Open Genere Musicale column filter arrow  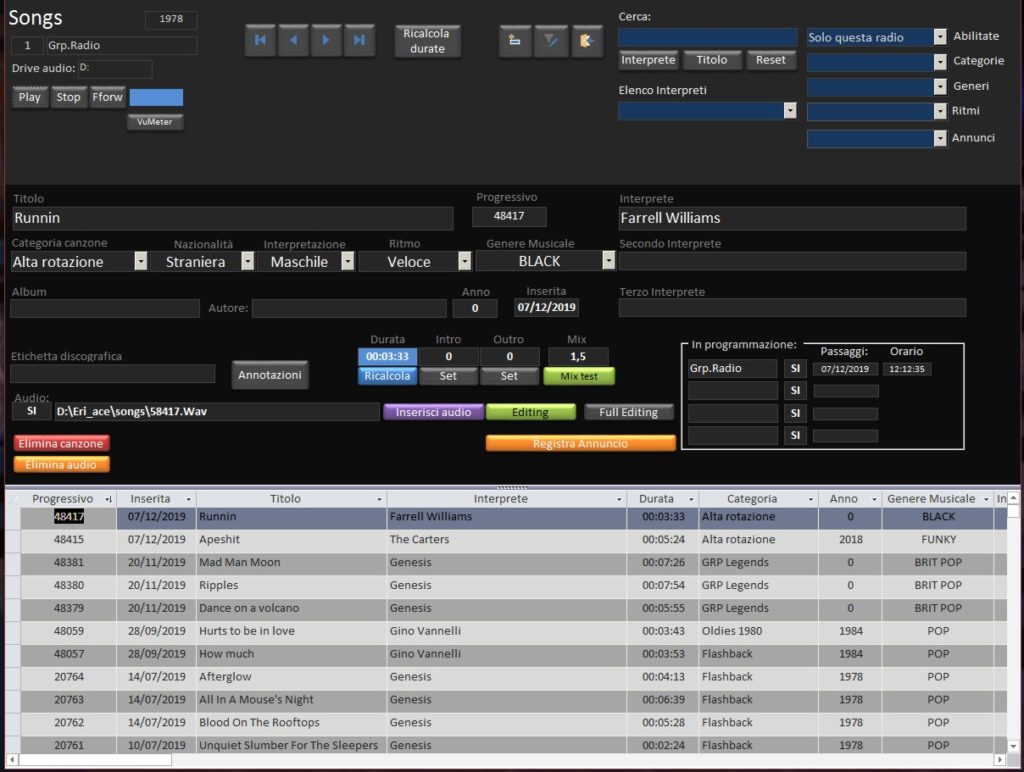pos(986,499)
